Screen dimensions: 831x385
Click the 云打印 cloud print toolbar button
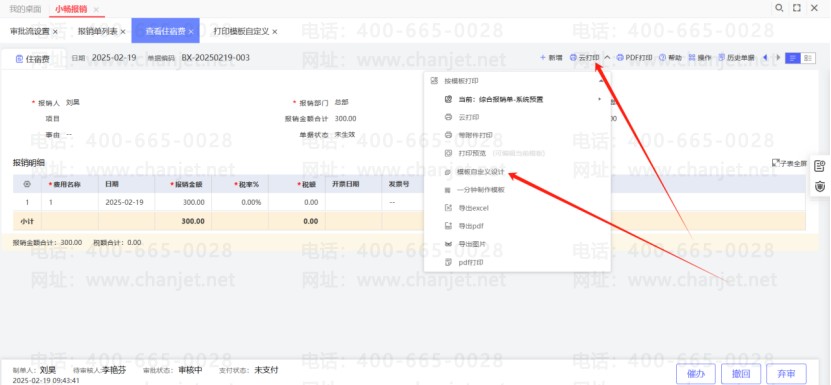coord(585,58)
